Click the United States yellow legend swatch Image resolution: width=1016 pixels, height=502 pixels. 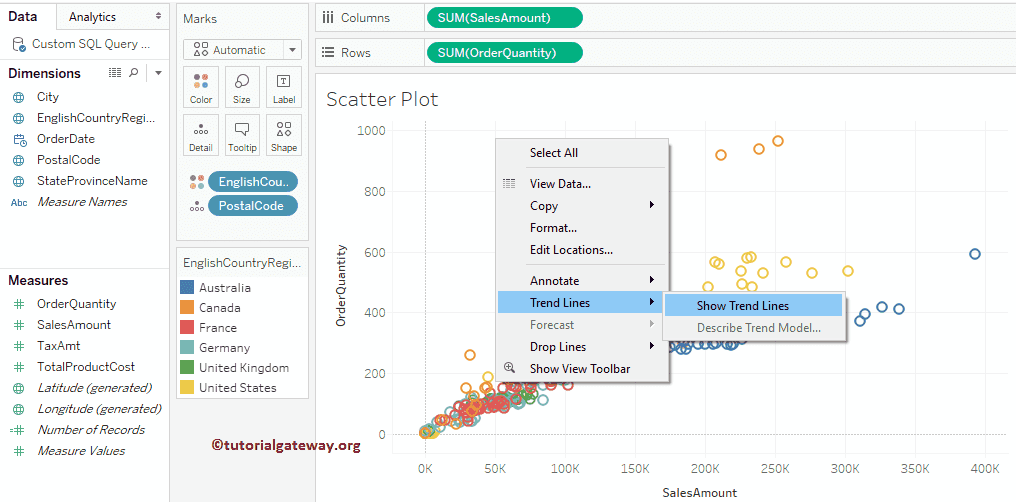click(x=187, y=388)
